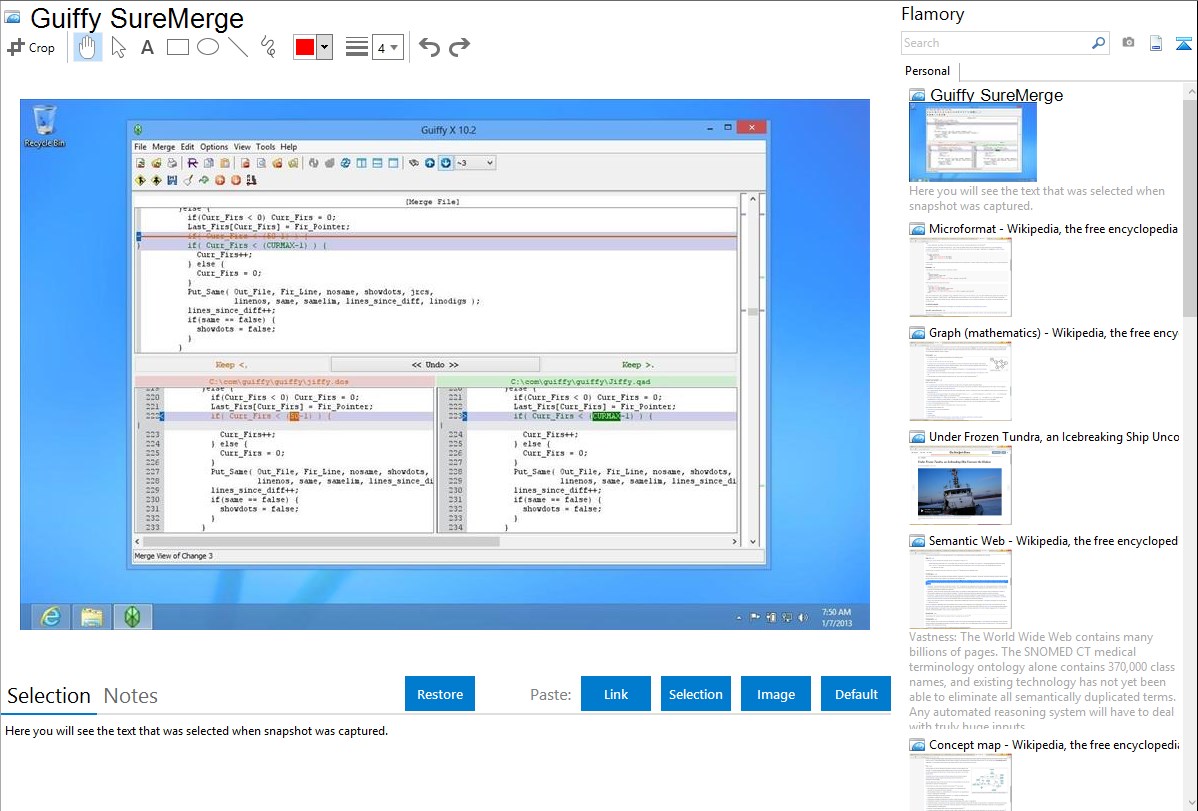Click the document page icon beside camera
This screenshot has width=1198, height=811.
coord(1156,43)
